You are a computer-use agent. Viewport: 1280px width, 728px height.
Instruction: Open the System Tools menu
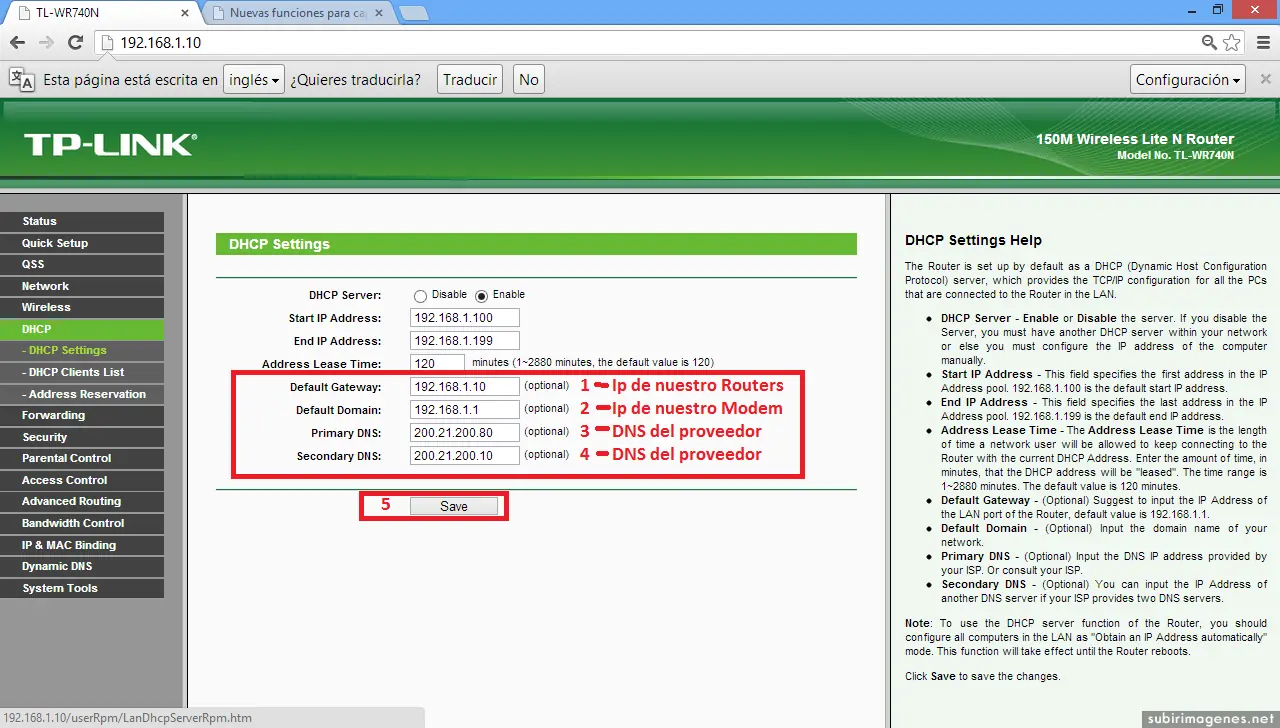[82, 588]
